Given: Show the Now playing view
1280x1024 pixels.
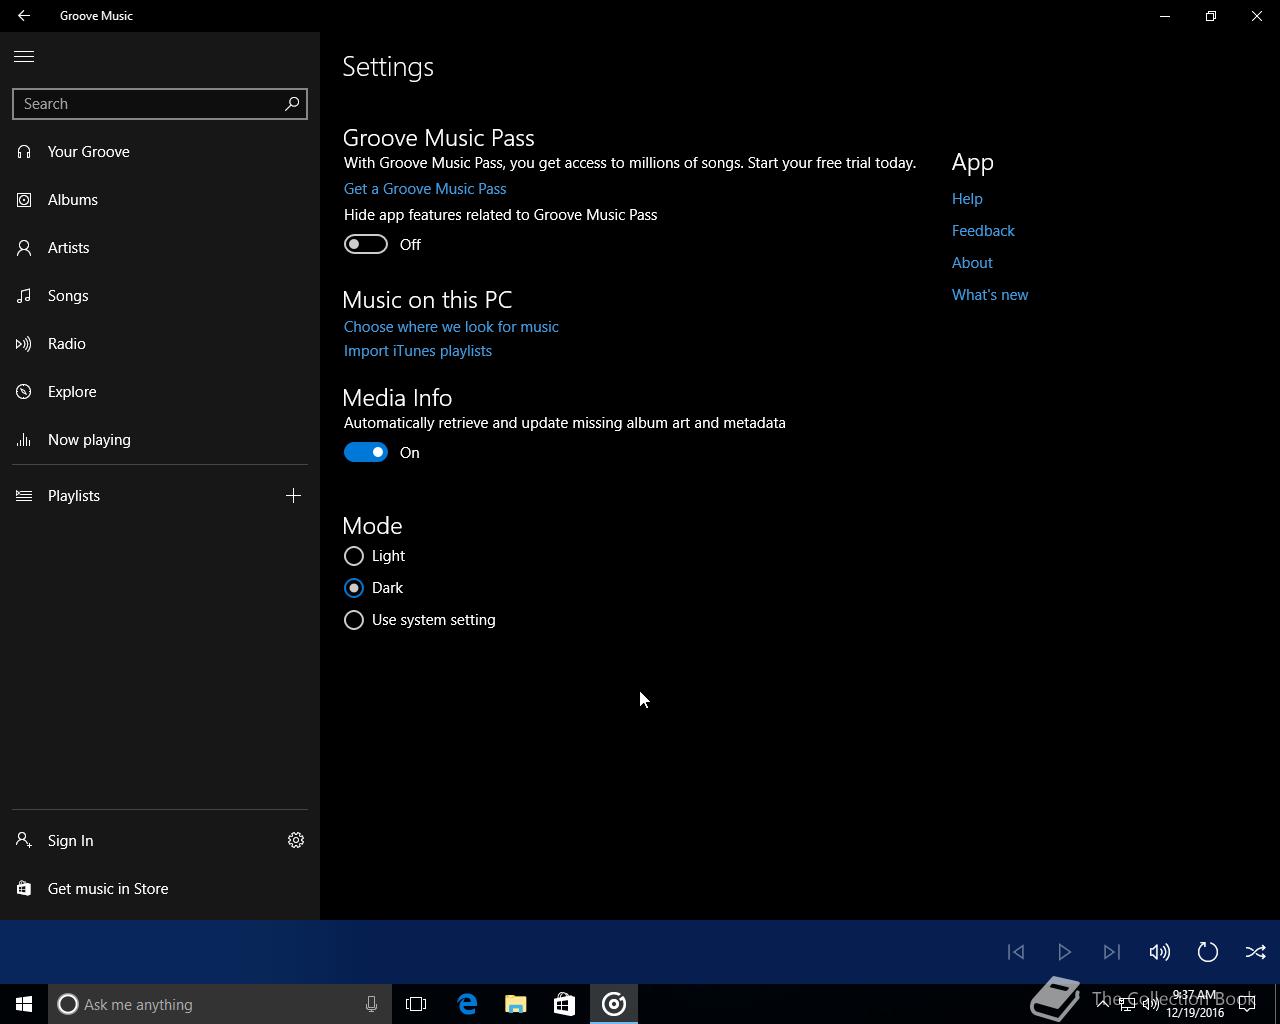Looking at the screenshot, I should tap(160, 440).
